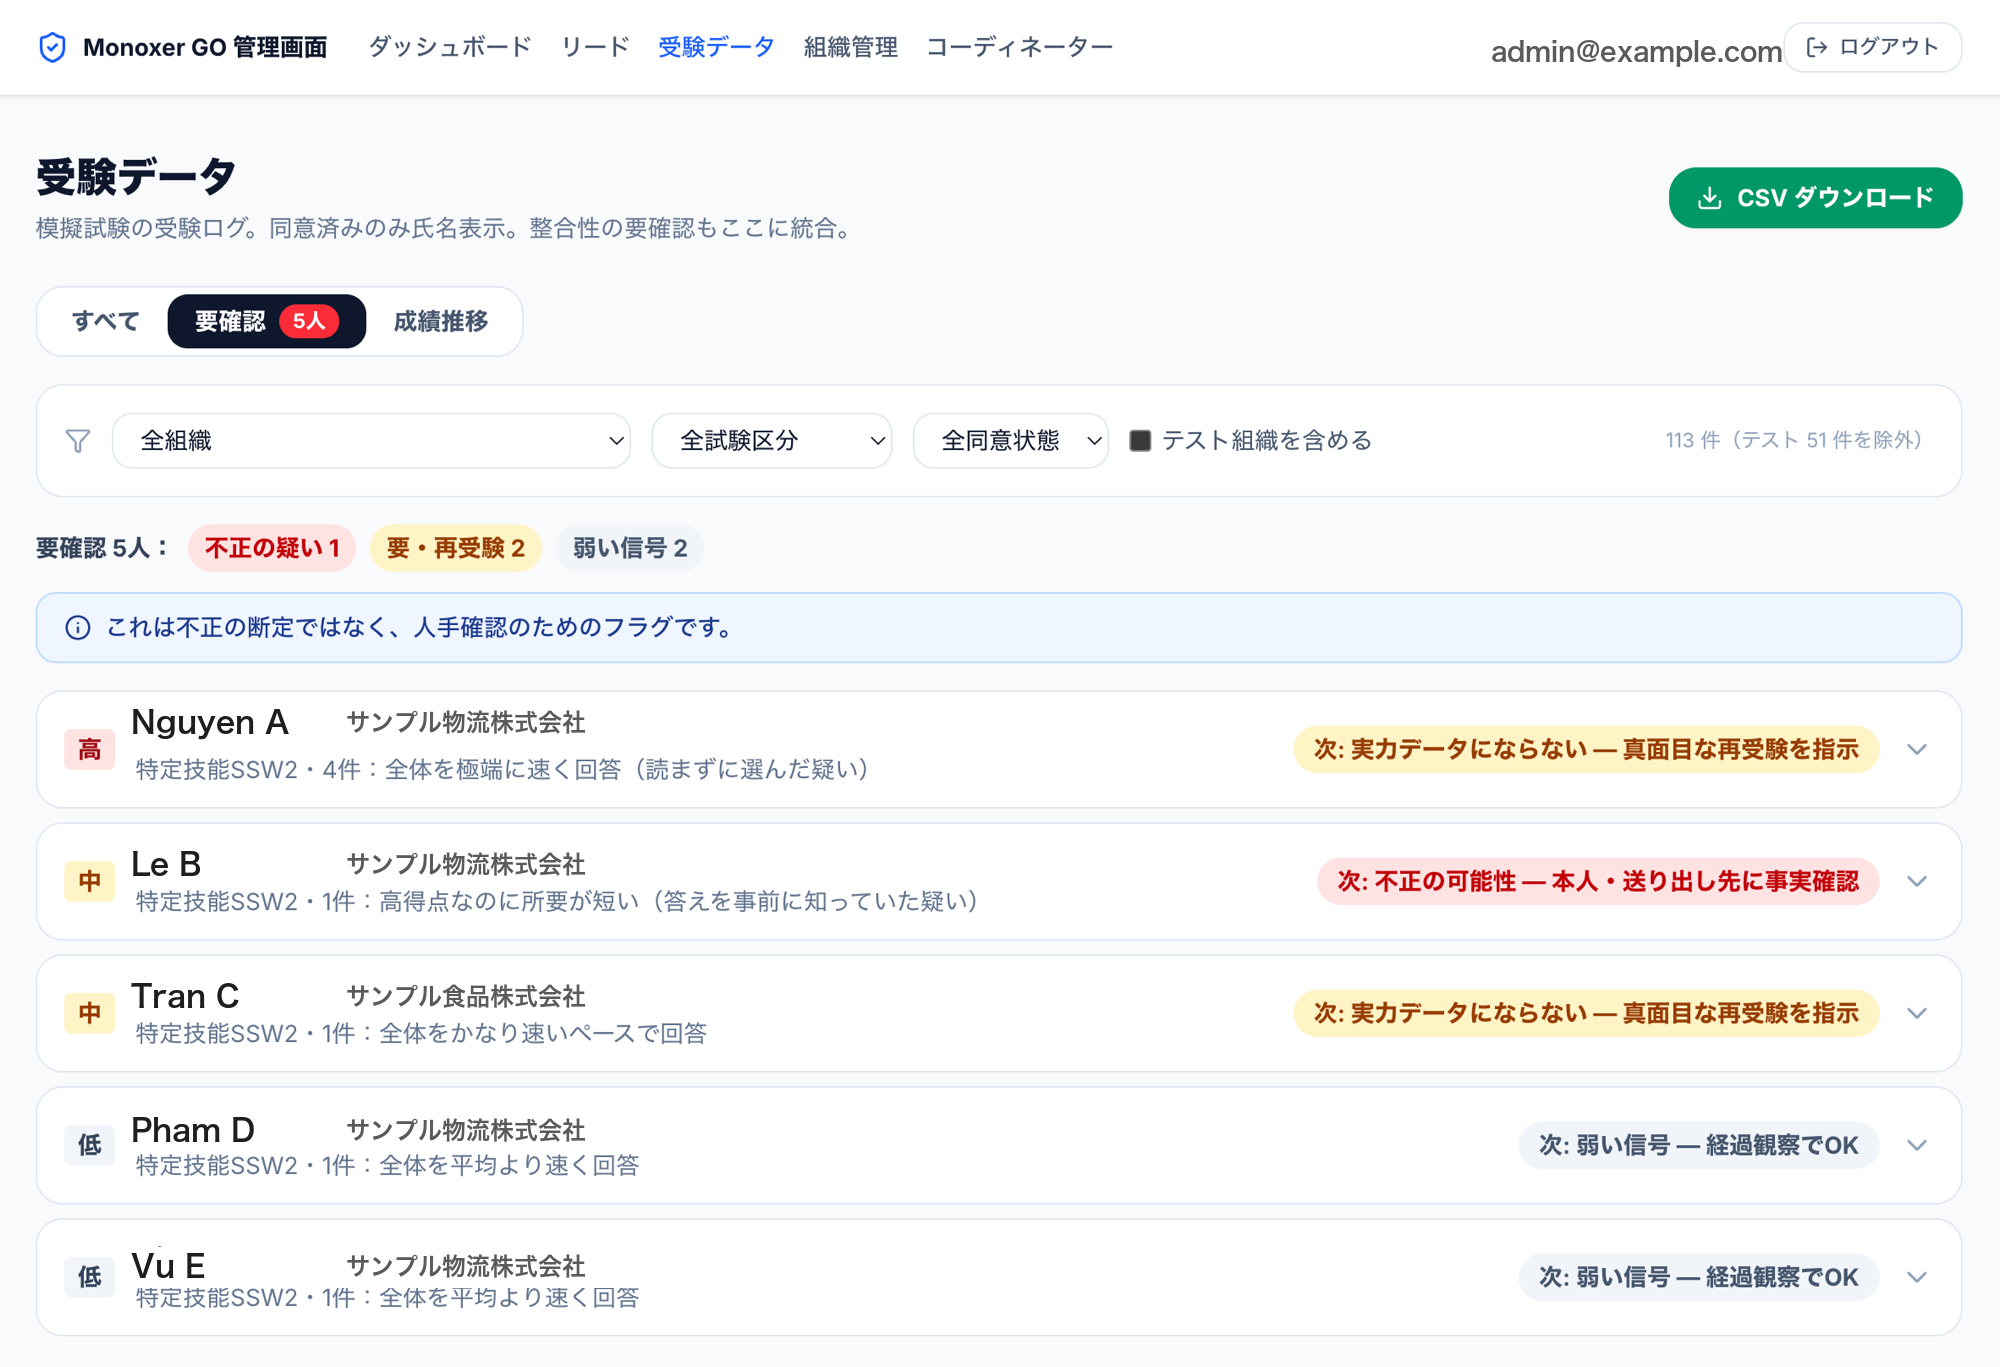Select the 要確認 tab
The image size is (2000, 1367).
coord(266,321)
